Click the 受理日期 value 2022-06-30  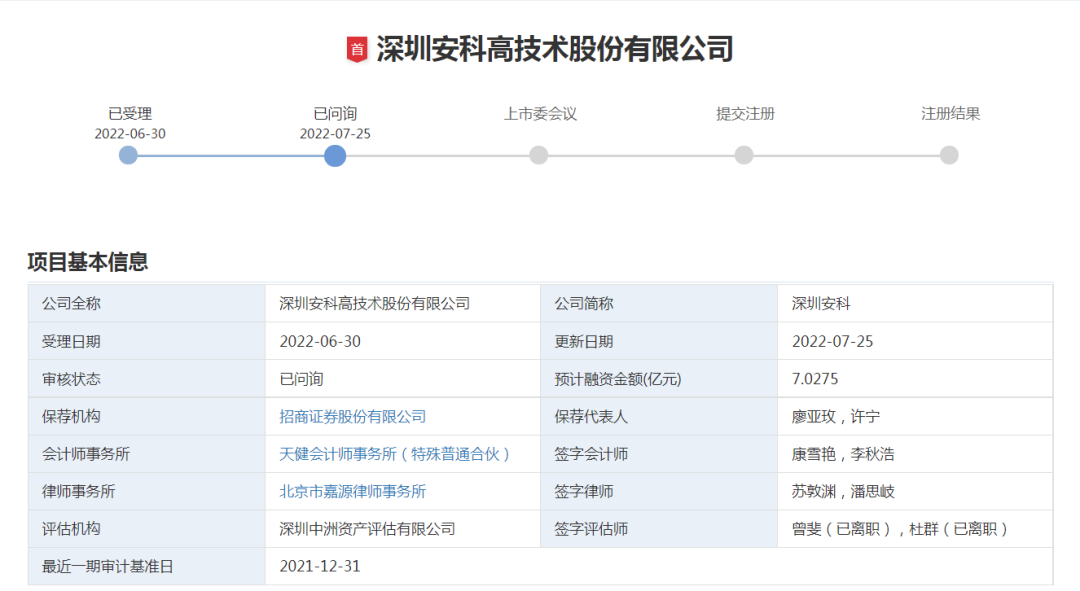pos(320,342)
